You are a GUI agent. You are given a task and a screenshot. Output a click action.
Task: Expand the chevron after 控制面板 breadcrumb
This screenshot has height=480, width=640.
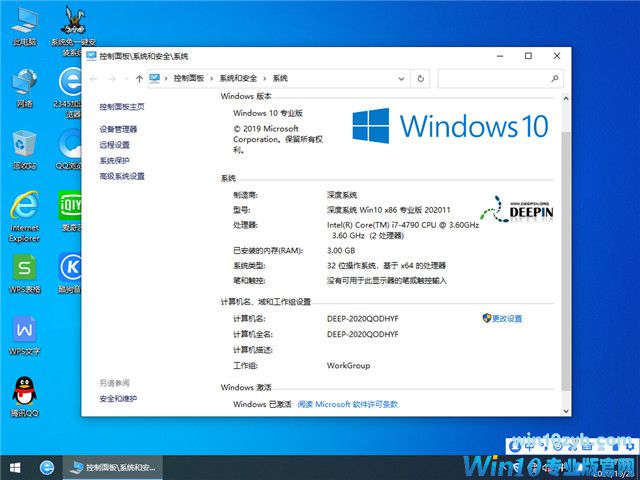click(211, 78)
